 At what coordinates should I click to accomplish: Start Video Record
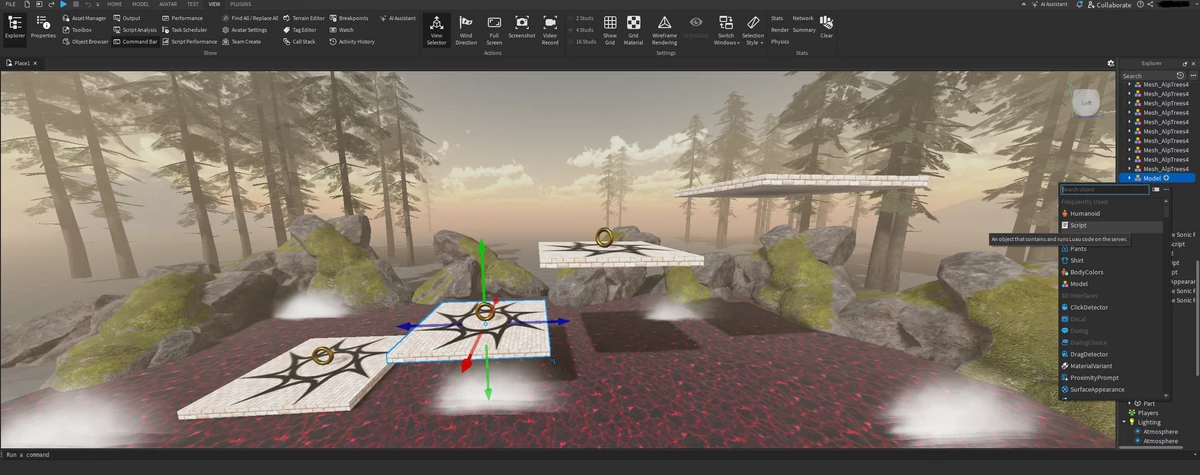pyautogui.click(x=550, y=29)
